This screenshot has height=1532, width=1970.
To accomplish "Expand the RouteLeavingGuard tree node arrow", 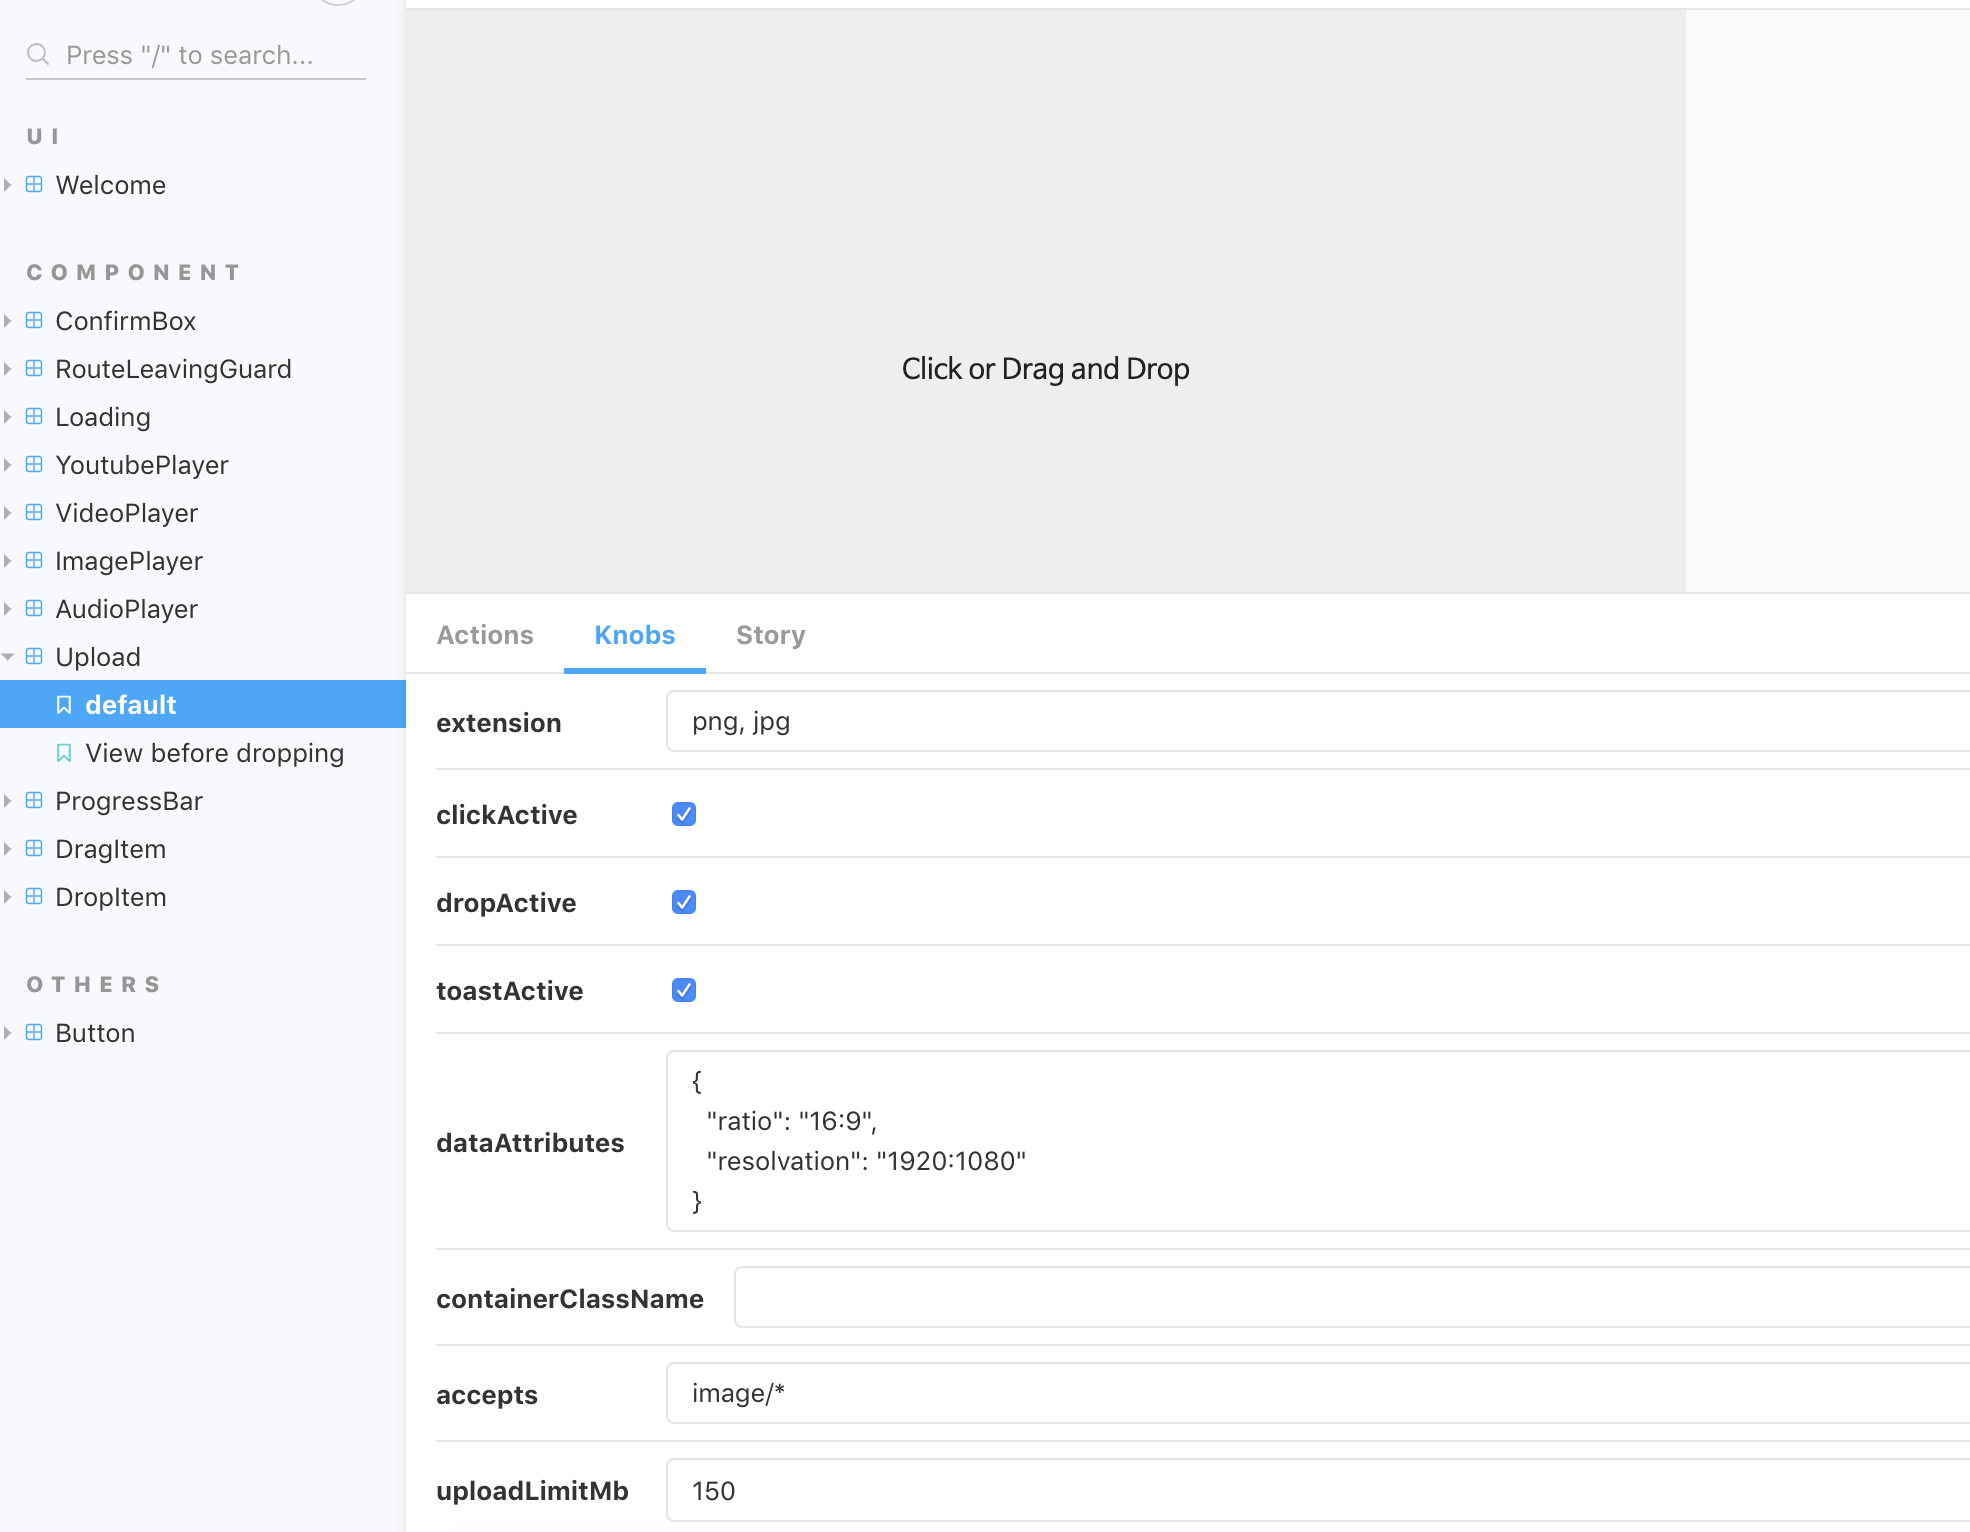I will pyautogui.click(x=8, y=369).
